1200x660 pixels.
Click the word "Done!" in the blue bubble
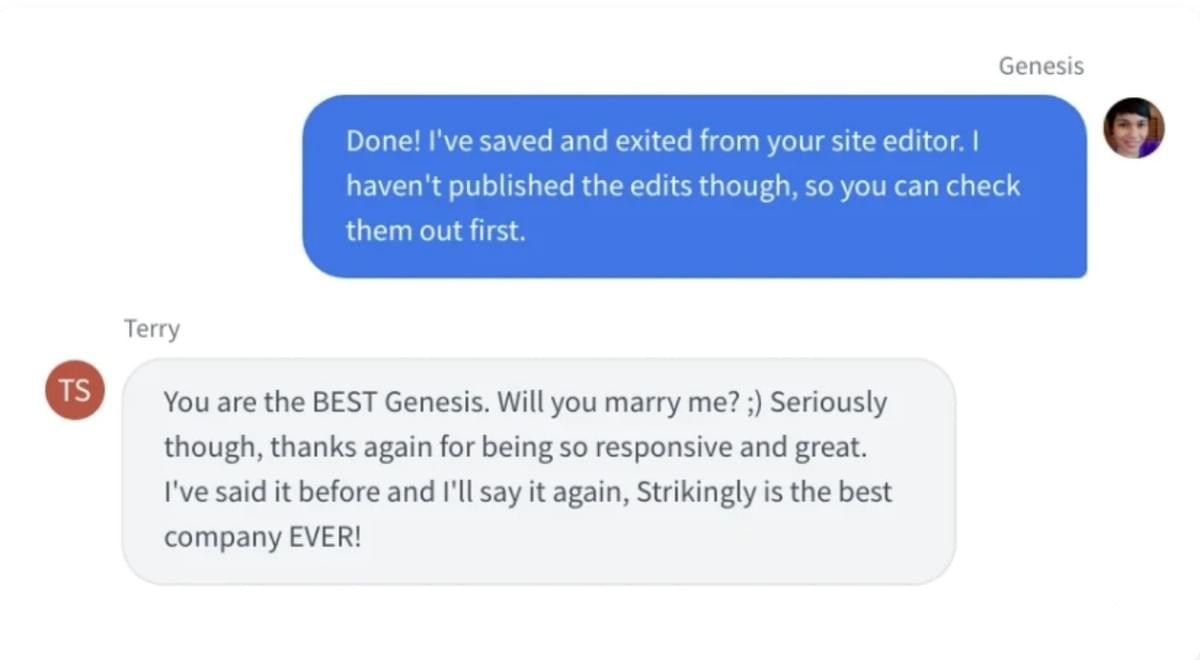pos(384,142)
